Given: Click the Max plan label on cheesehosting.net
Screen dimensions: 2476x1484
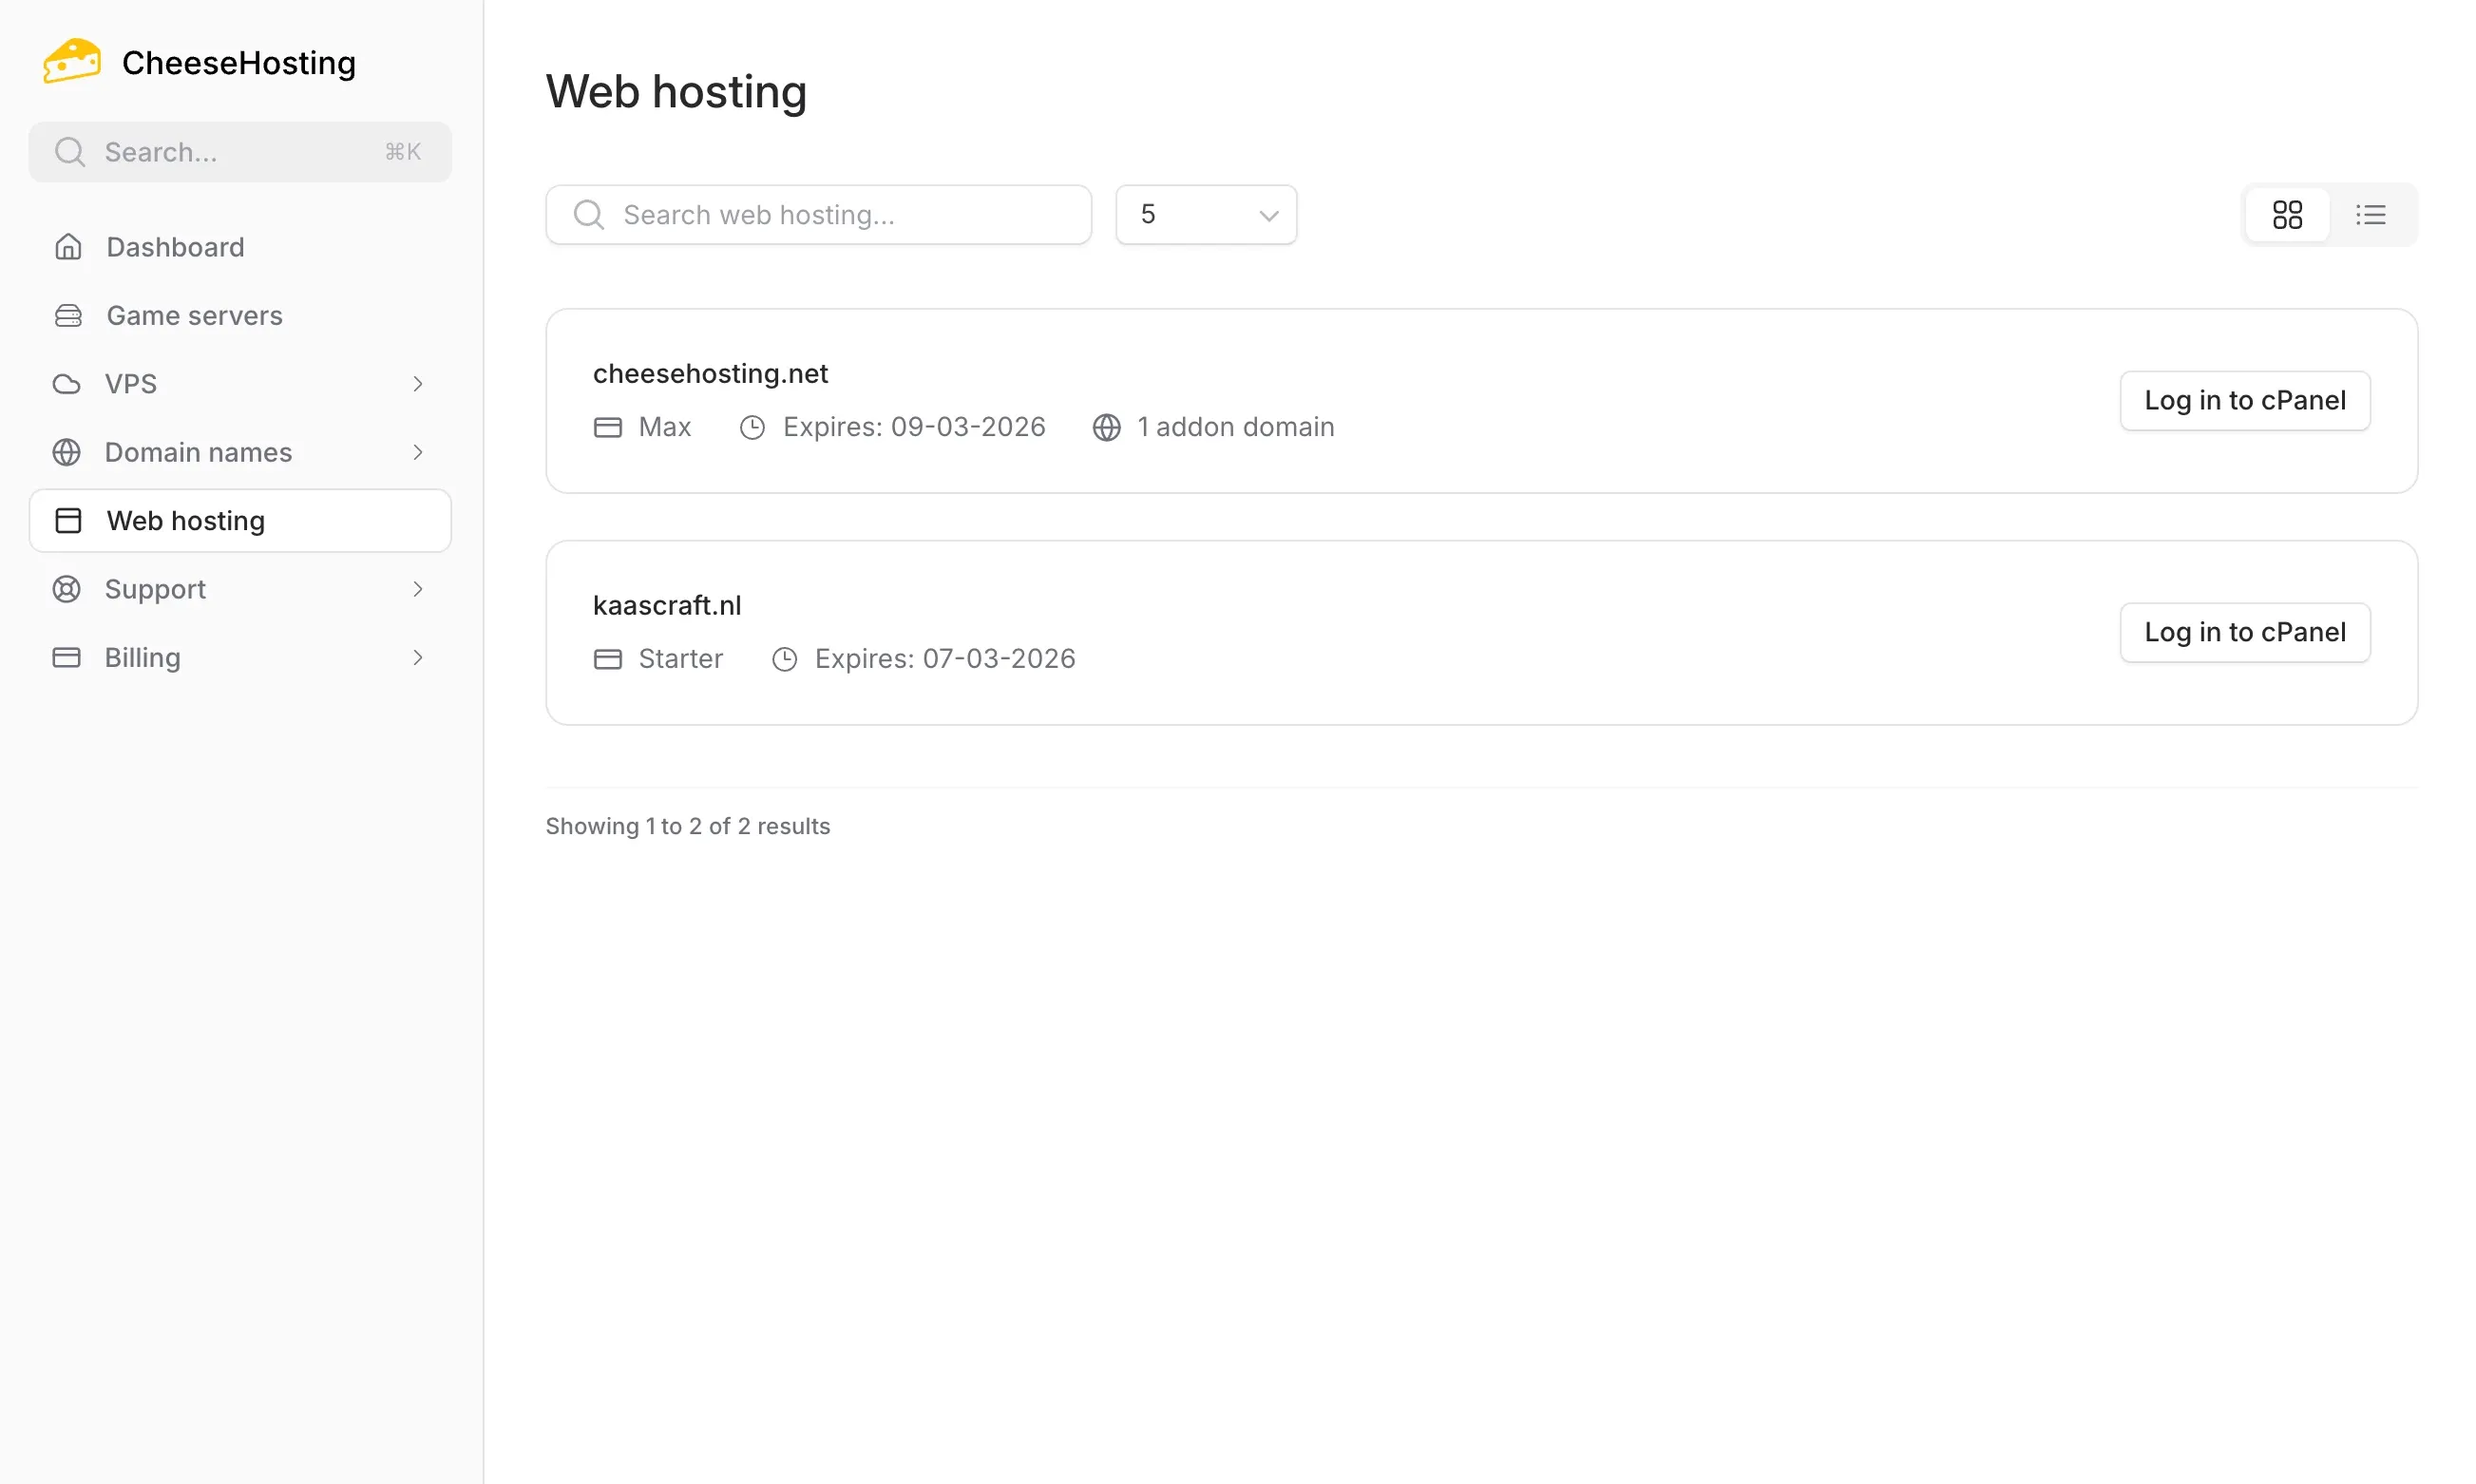Looking at the screenshot, I should 664,426.
